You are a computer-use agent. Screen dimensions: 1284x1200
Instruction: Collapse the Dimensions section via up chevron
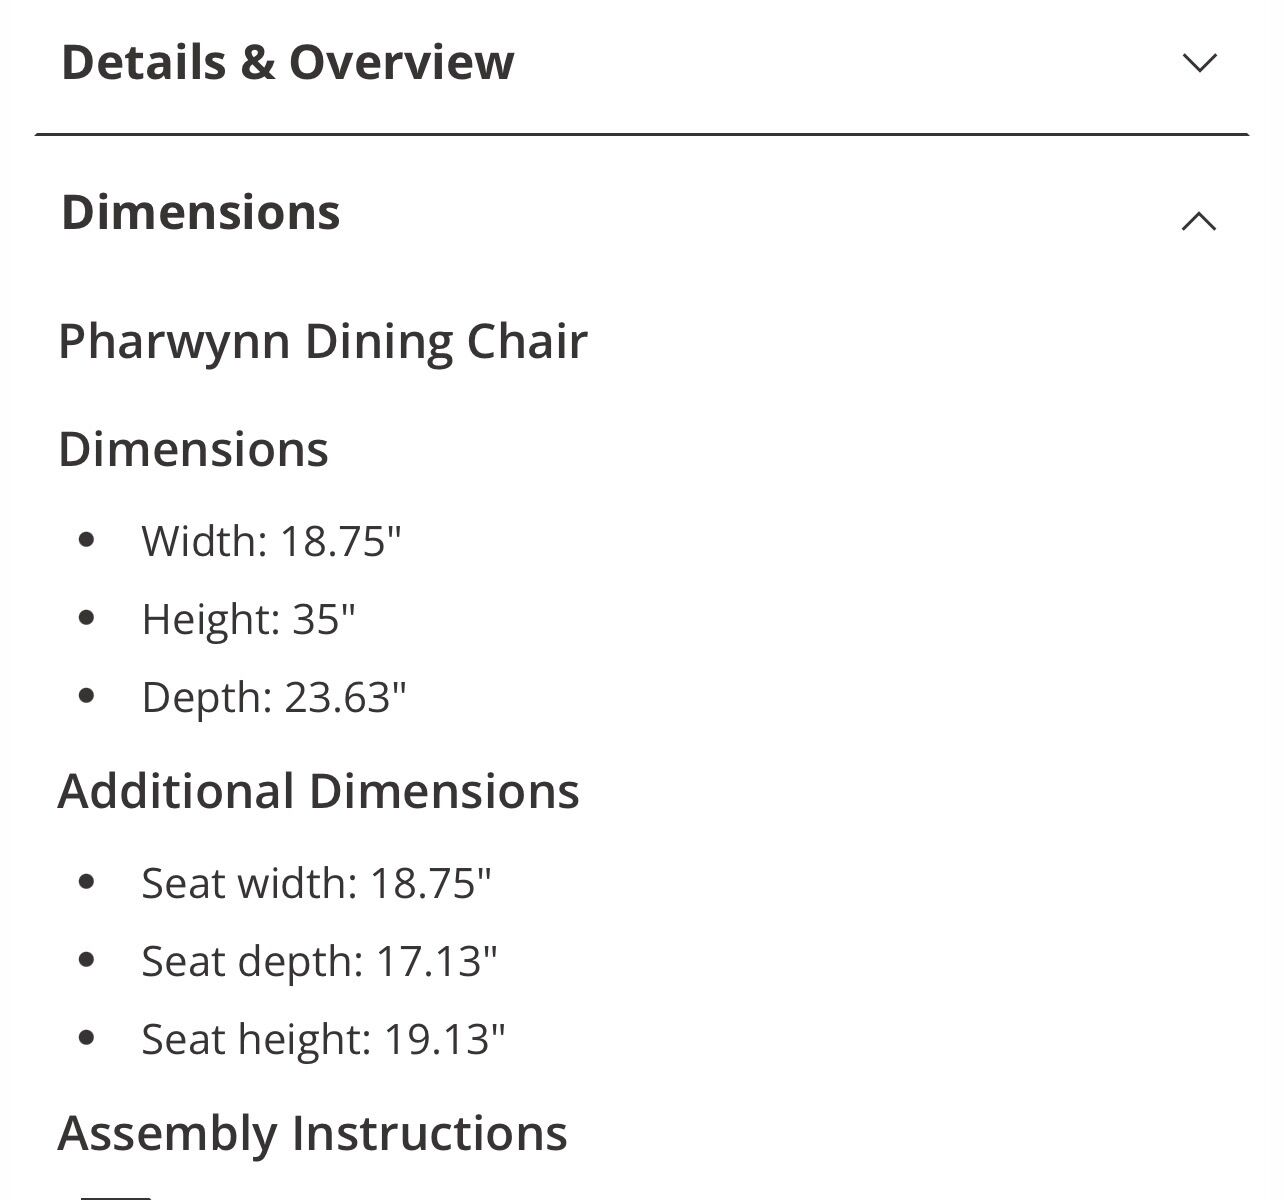pyautogui.click(x=1199, y=221)
